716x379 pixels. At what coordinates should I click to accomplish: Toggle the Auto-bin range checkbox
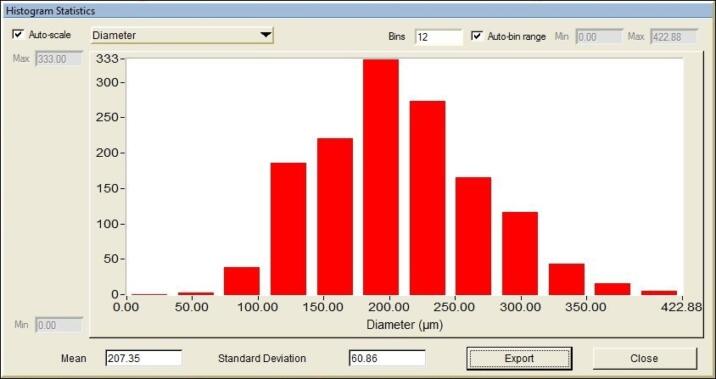(x=477, y=36)
